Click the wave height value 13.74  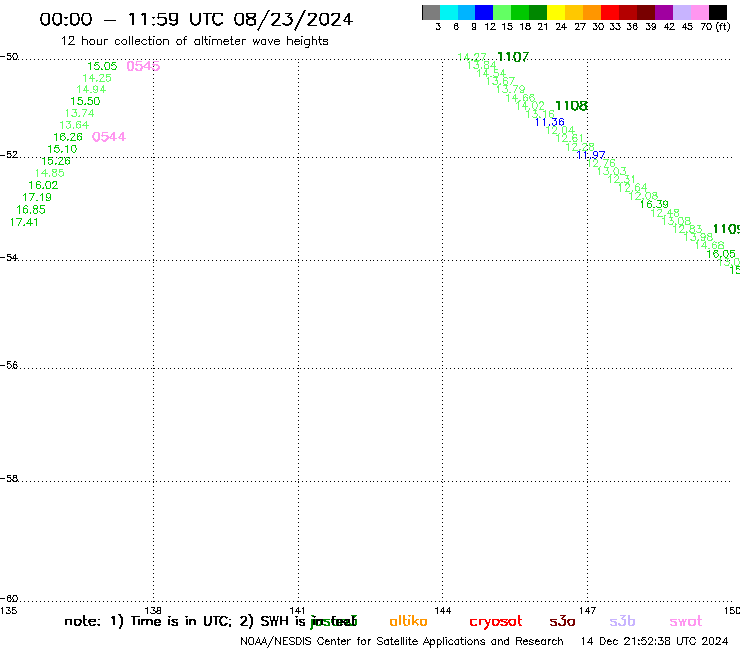click(79, 113)
